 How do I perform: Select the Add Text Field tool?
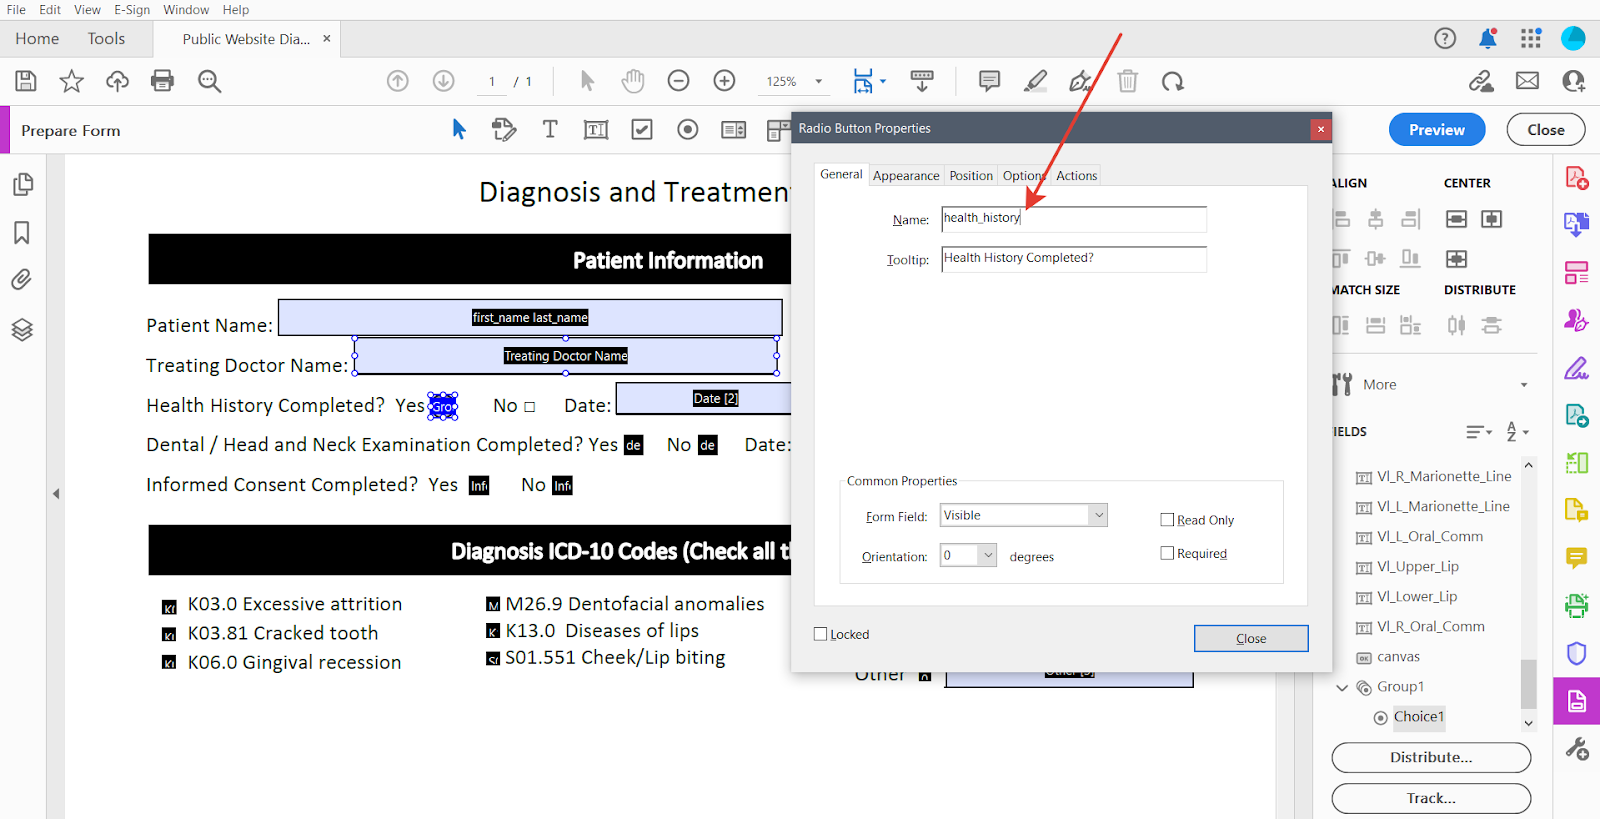(596, 130)
